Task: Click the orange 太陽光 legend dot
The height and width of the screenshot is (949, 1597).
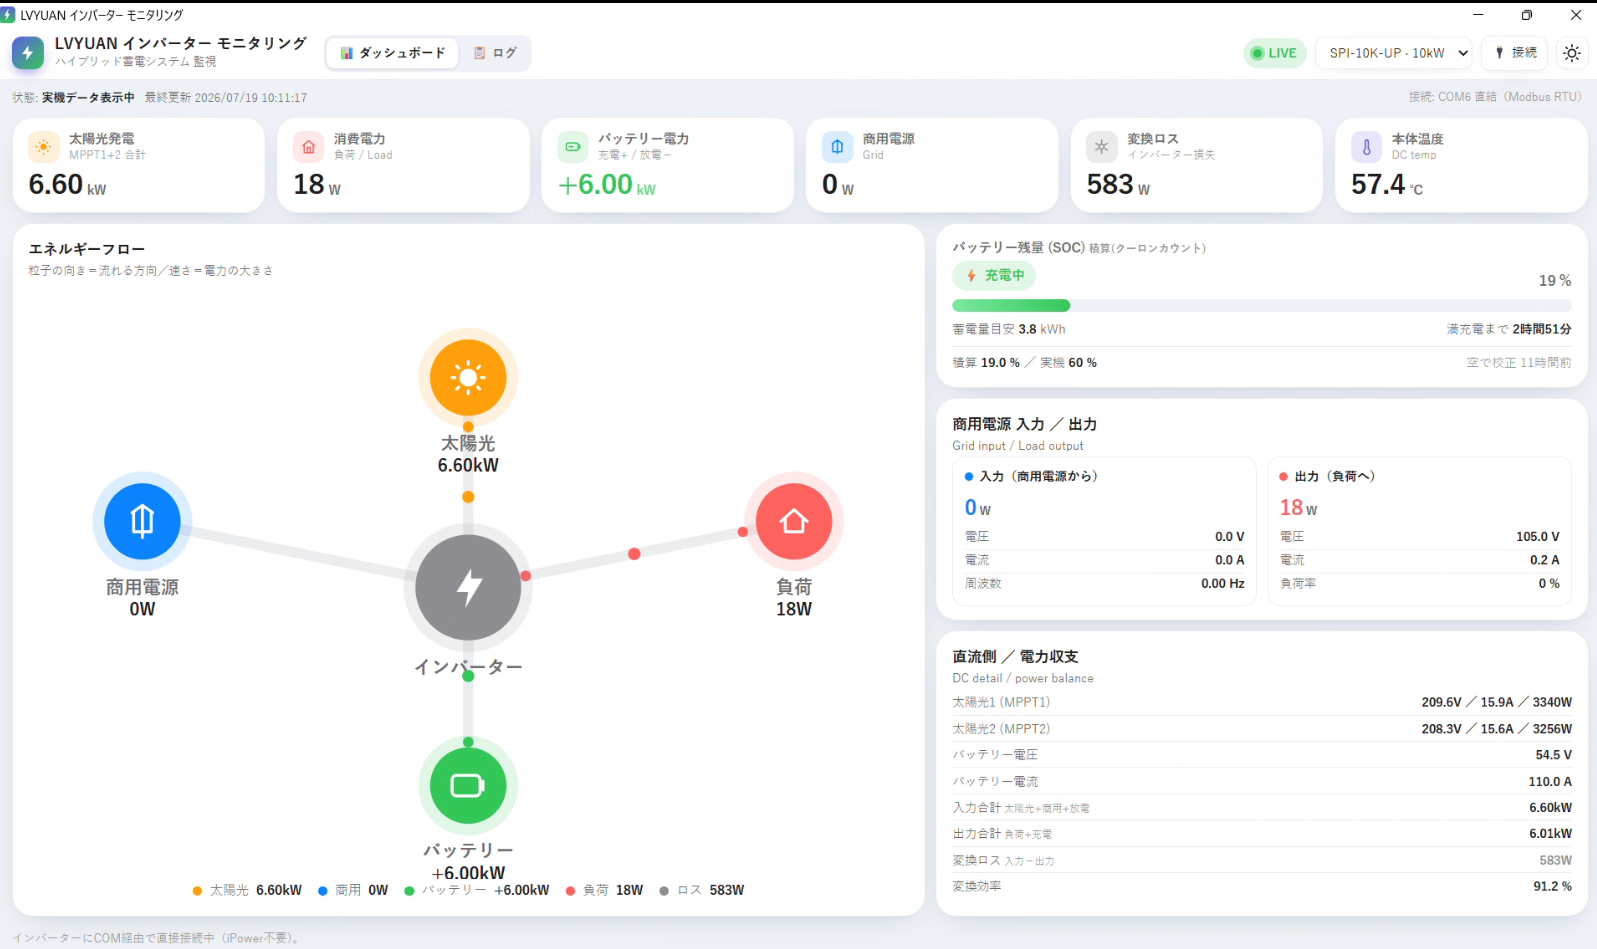Action: [x=197, y=891]
